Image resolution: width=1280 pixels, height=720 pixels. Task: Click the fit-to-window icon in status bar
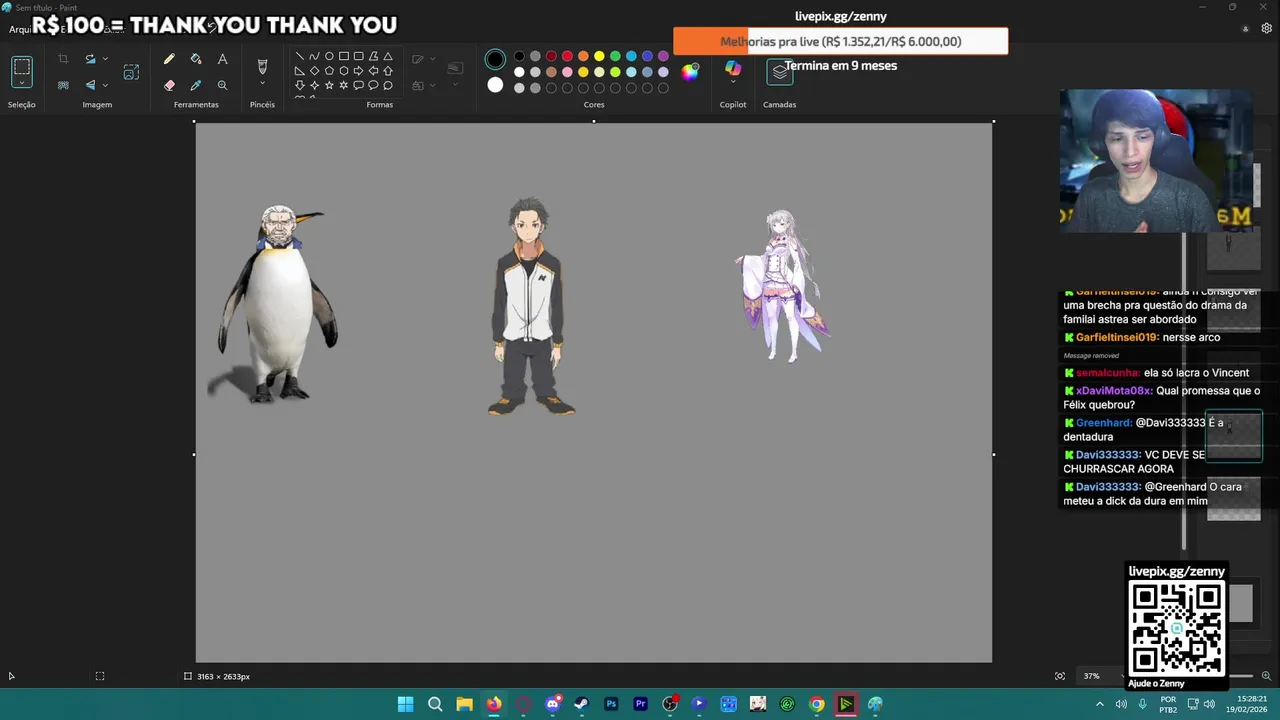click(x=1060, y=676)
